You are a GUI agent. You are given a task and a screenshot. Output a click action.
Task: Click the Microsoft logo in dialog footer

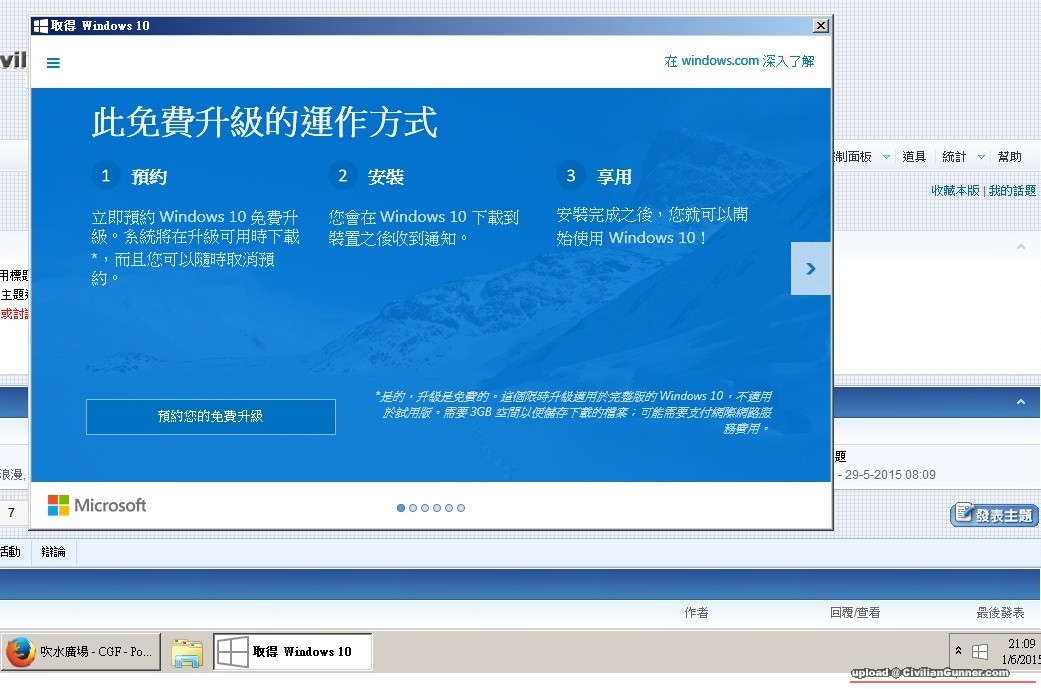(97, 505)
